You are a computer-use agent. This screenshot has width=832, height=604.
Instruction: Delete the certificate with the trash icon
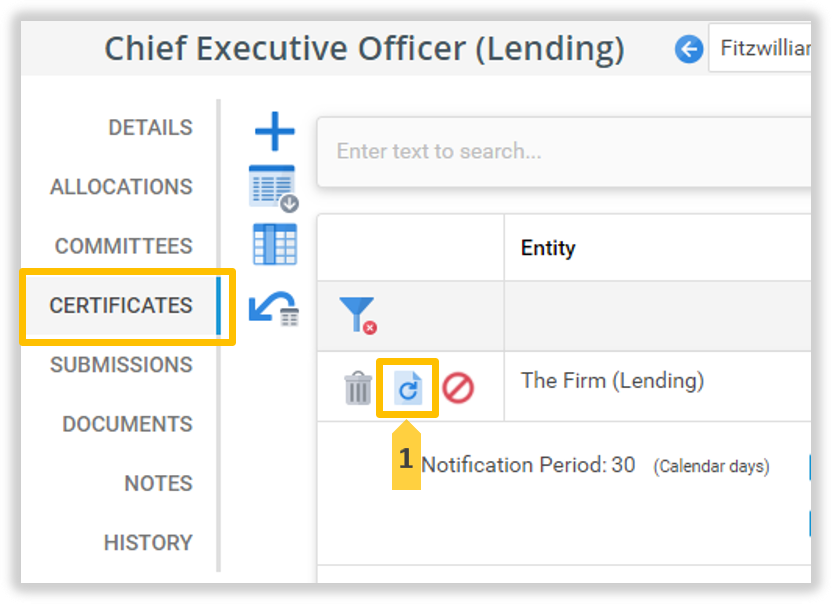click(x=358, y=388)
